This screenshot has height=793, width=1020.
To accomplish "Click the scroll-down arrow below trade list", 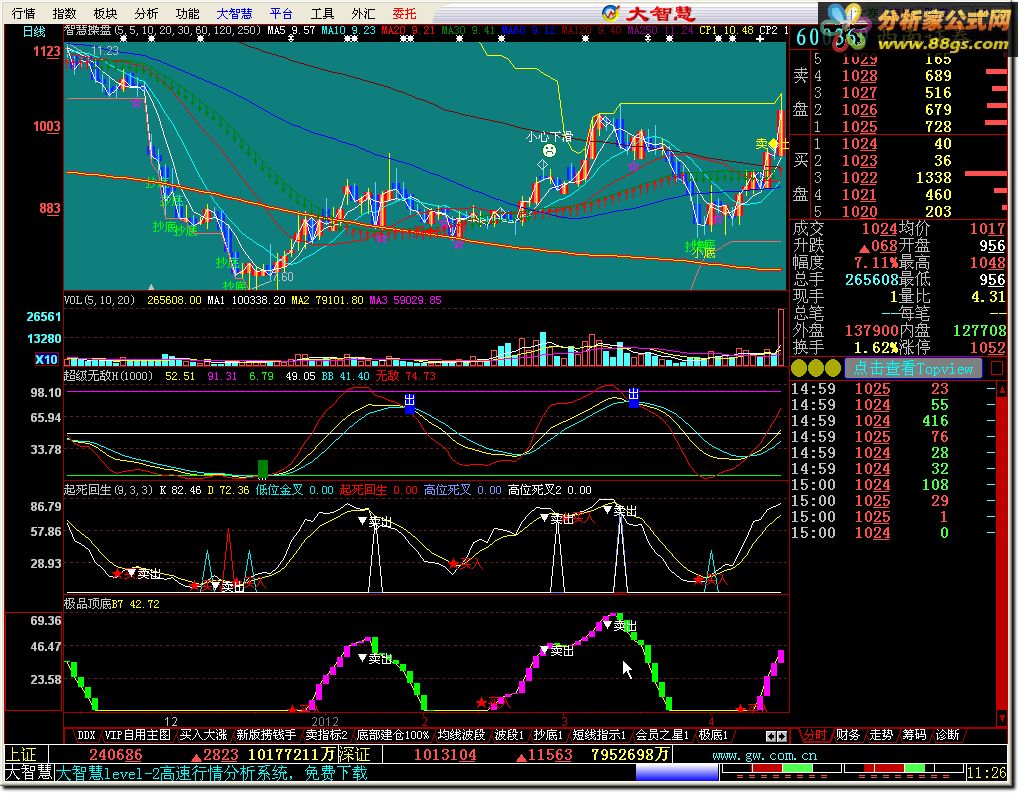I will [x=1001, y=718].
